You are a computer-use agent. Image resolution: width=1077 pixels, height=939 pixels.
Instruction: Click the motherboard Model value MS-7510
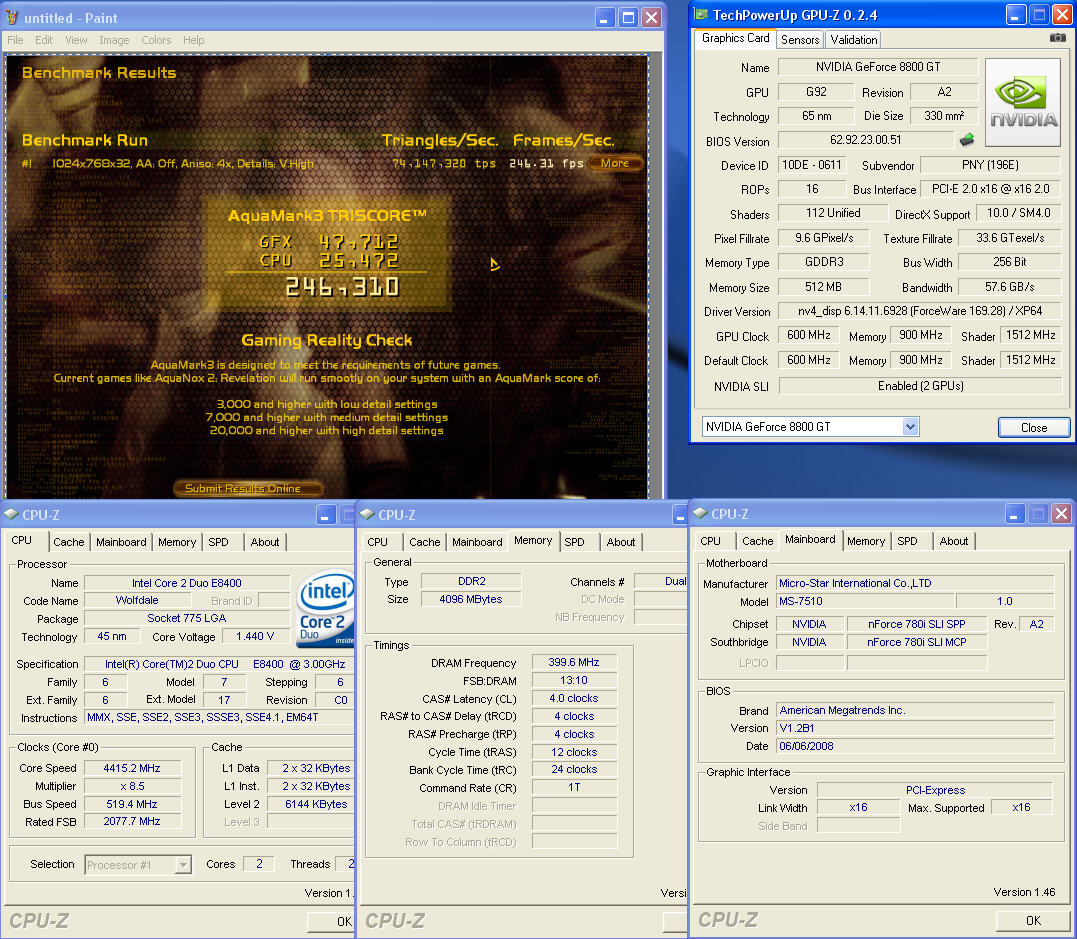(864, 601)
